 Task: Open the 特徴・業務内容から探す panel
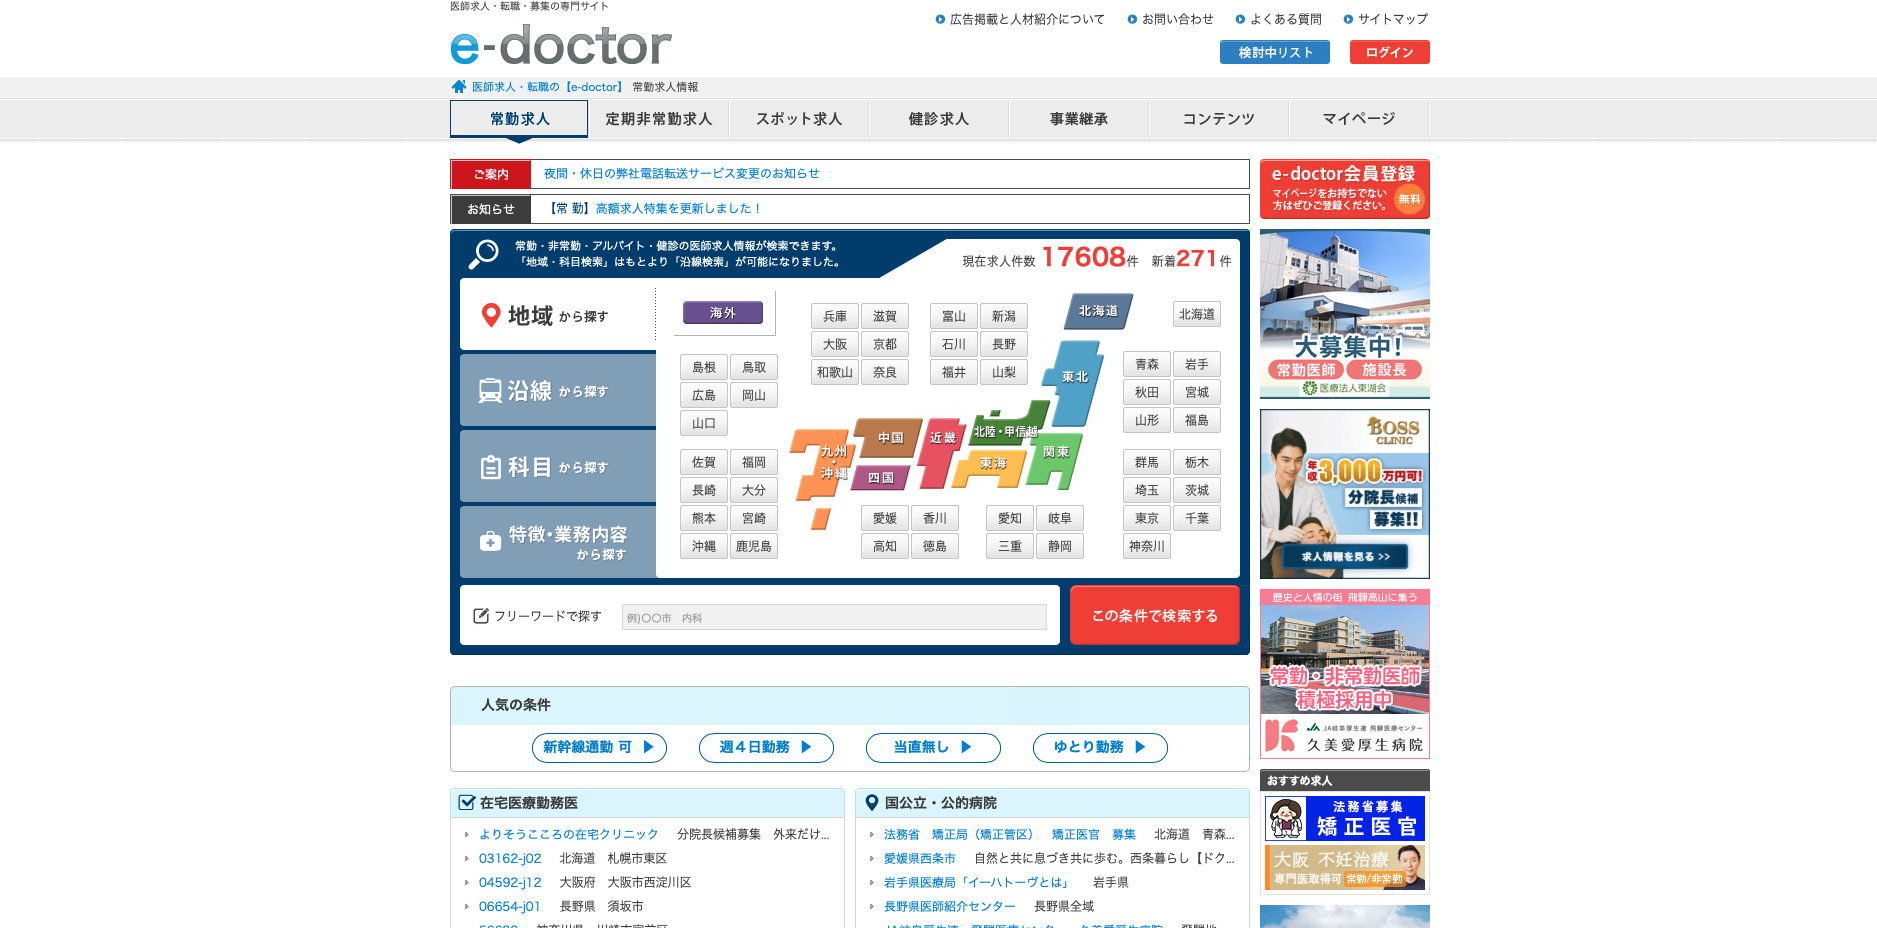coord(558,542)
